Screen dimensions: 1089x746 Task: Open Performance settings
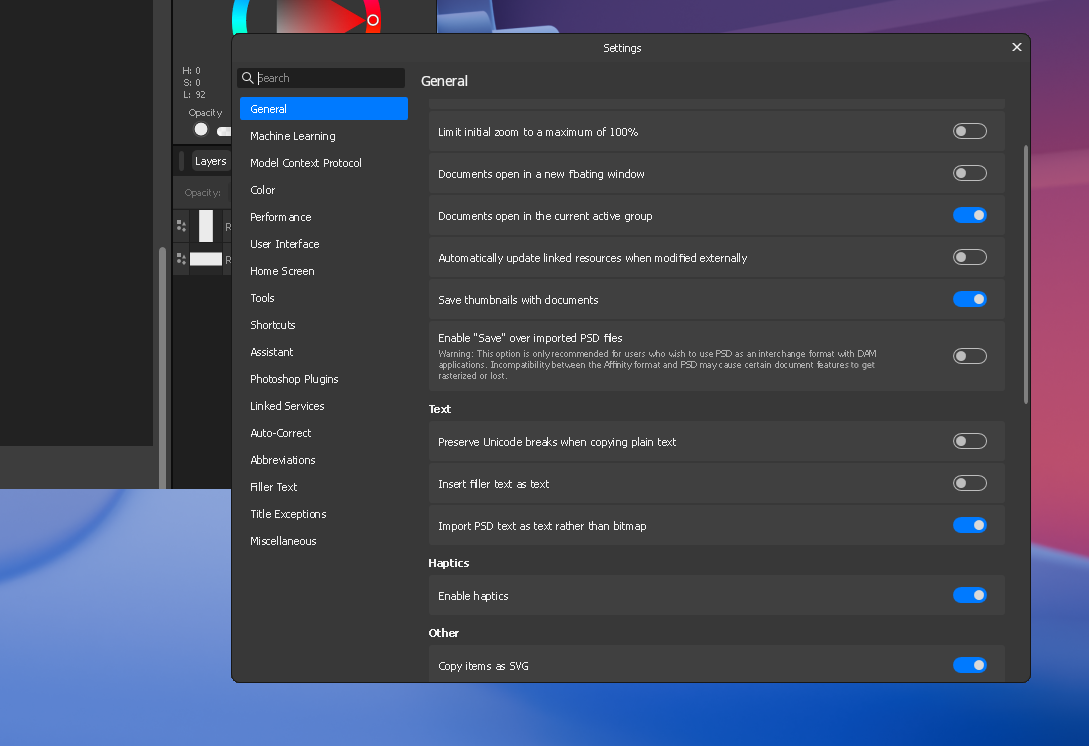coord(324,217)
